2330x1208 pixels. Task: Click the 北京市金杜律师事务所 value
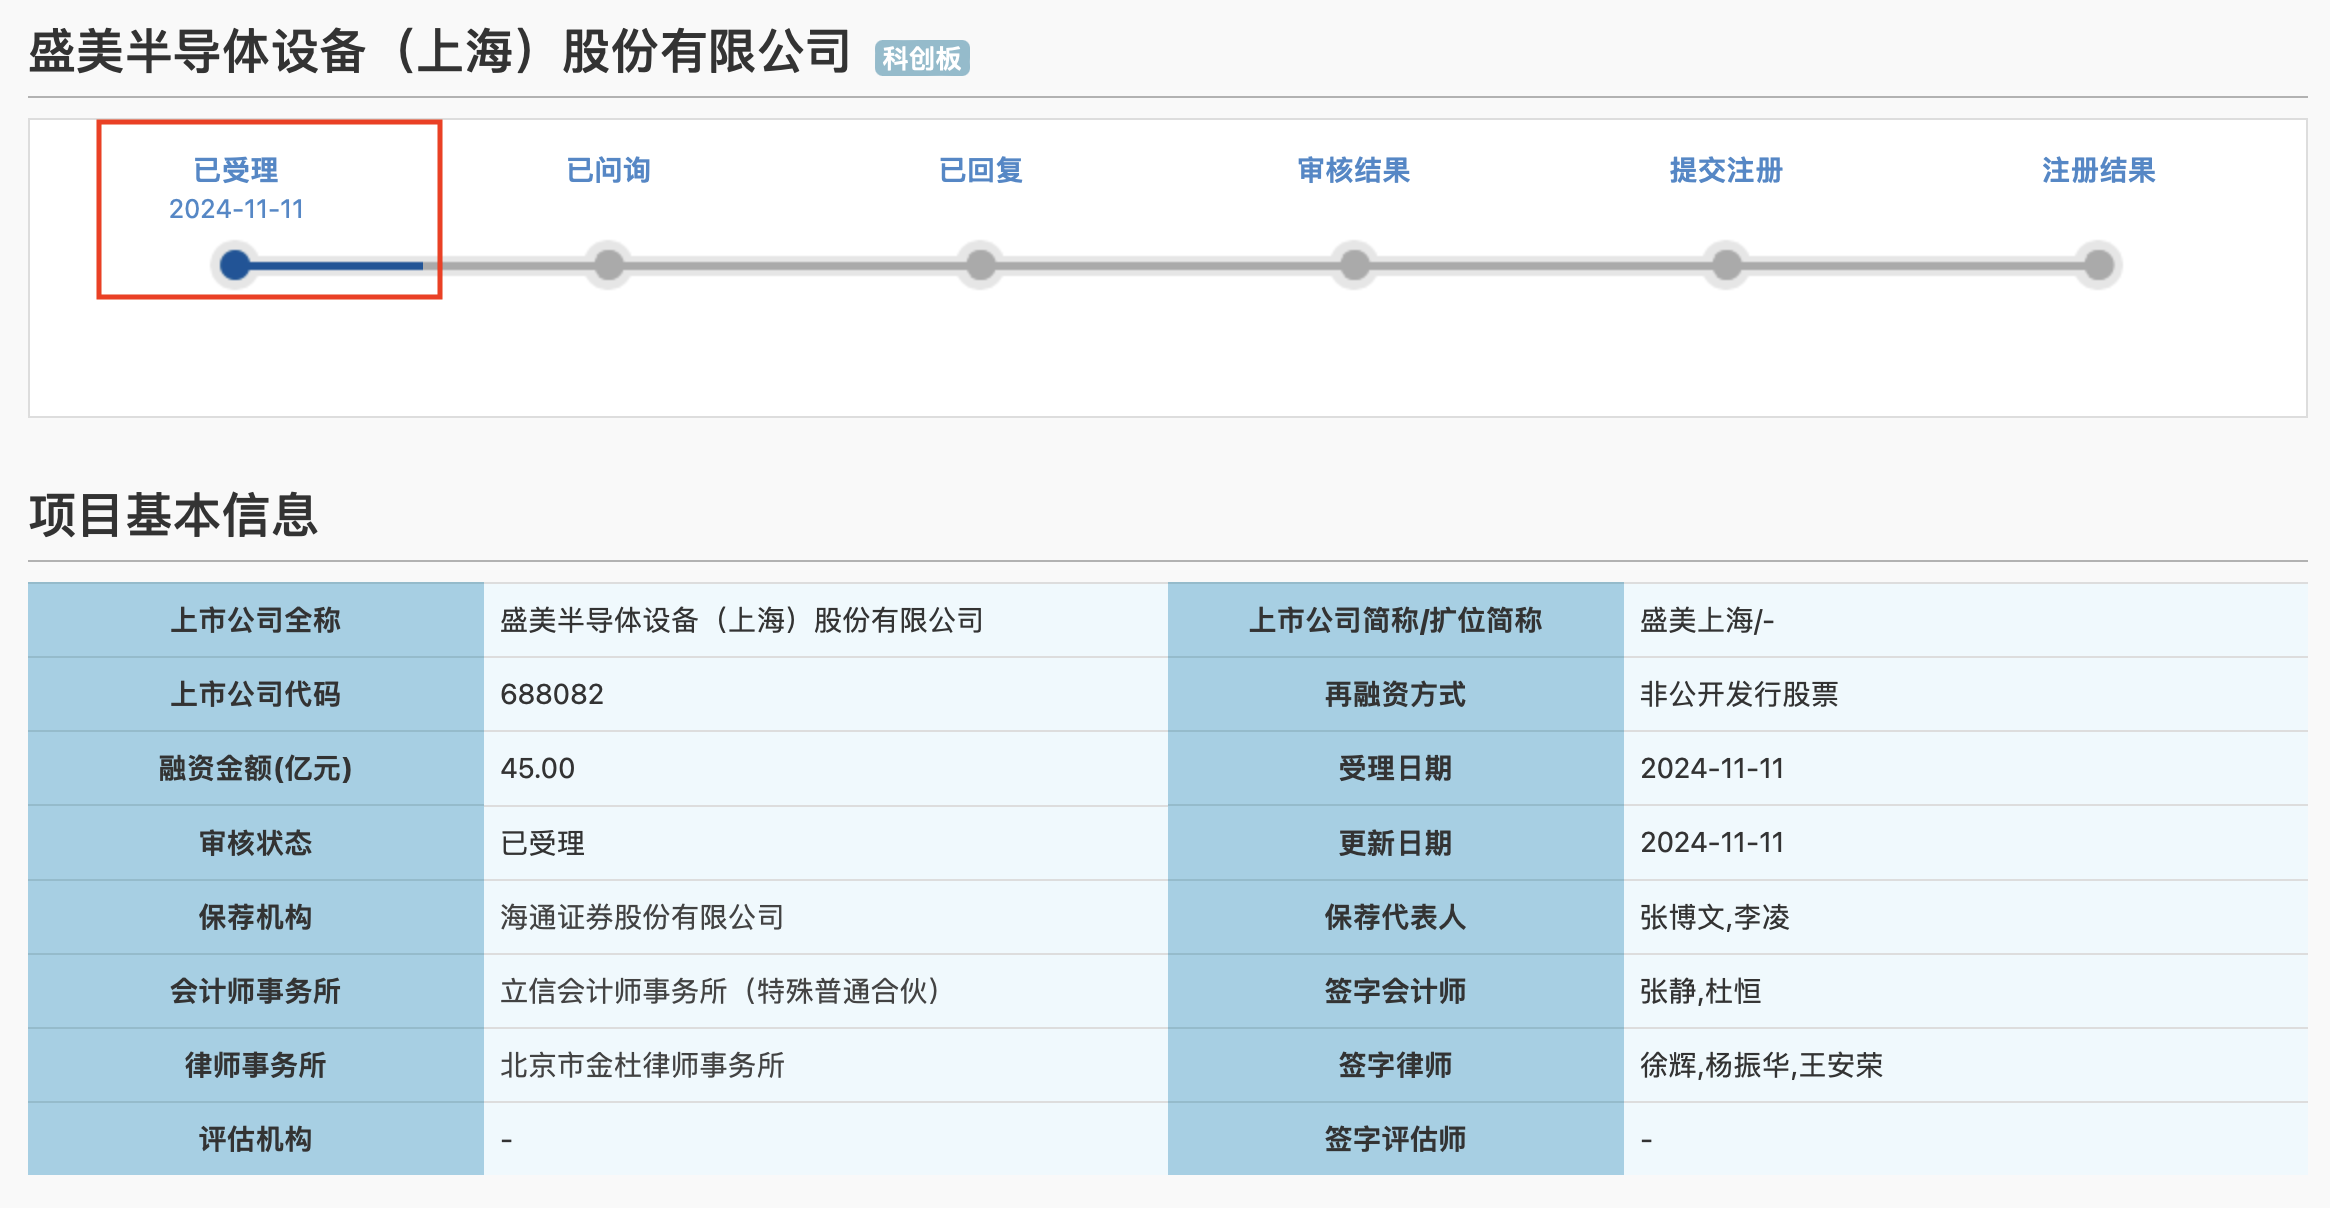coord(642,1065)
